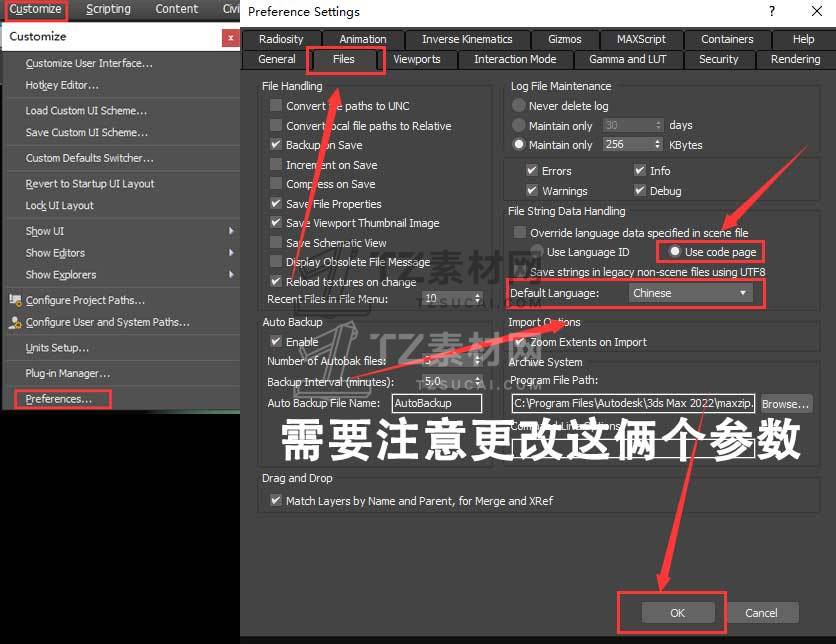Select the Never delete log radio button
Viewport: 836px width, 644px height.
pyautogui.click(x=518, y=106)
